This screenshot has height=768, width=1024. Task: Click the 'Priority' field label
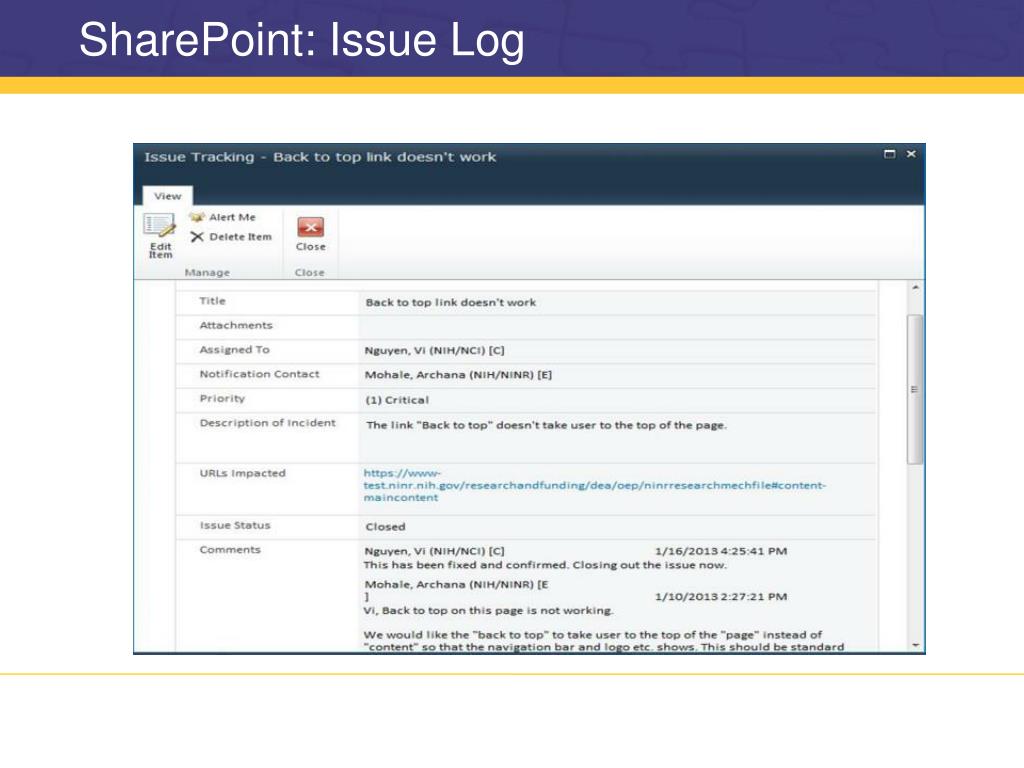(222, 398)
